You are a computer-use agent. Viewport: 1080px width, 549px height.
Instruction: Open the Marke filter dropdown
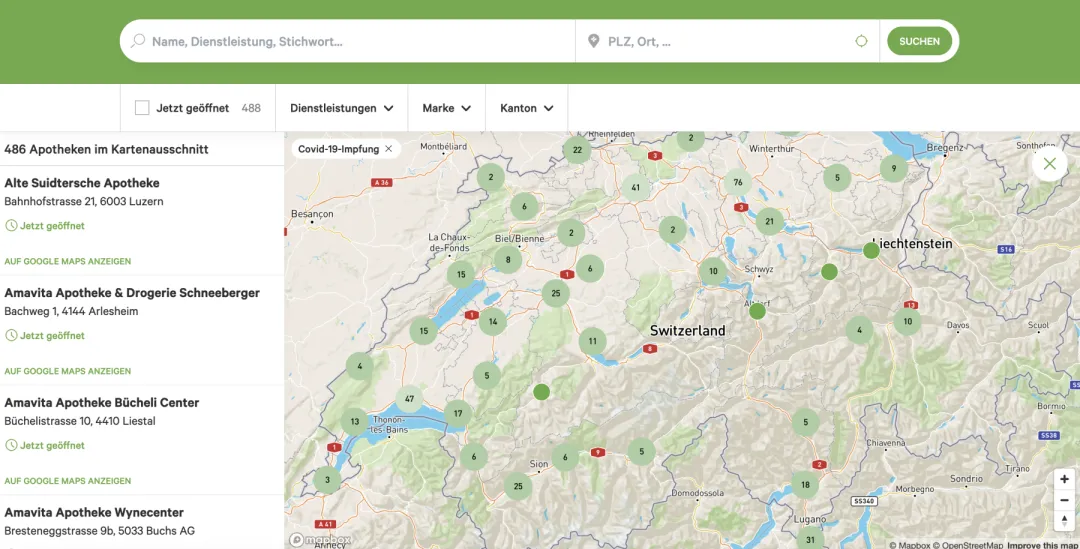click(446, 108)
